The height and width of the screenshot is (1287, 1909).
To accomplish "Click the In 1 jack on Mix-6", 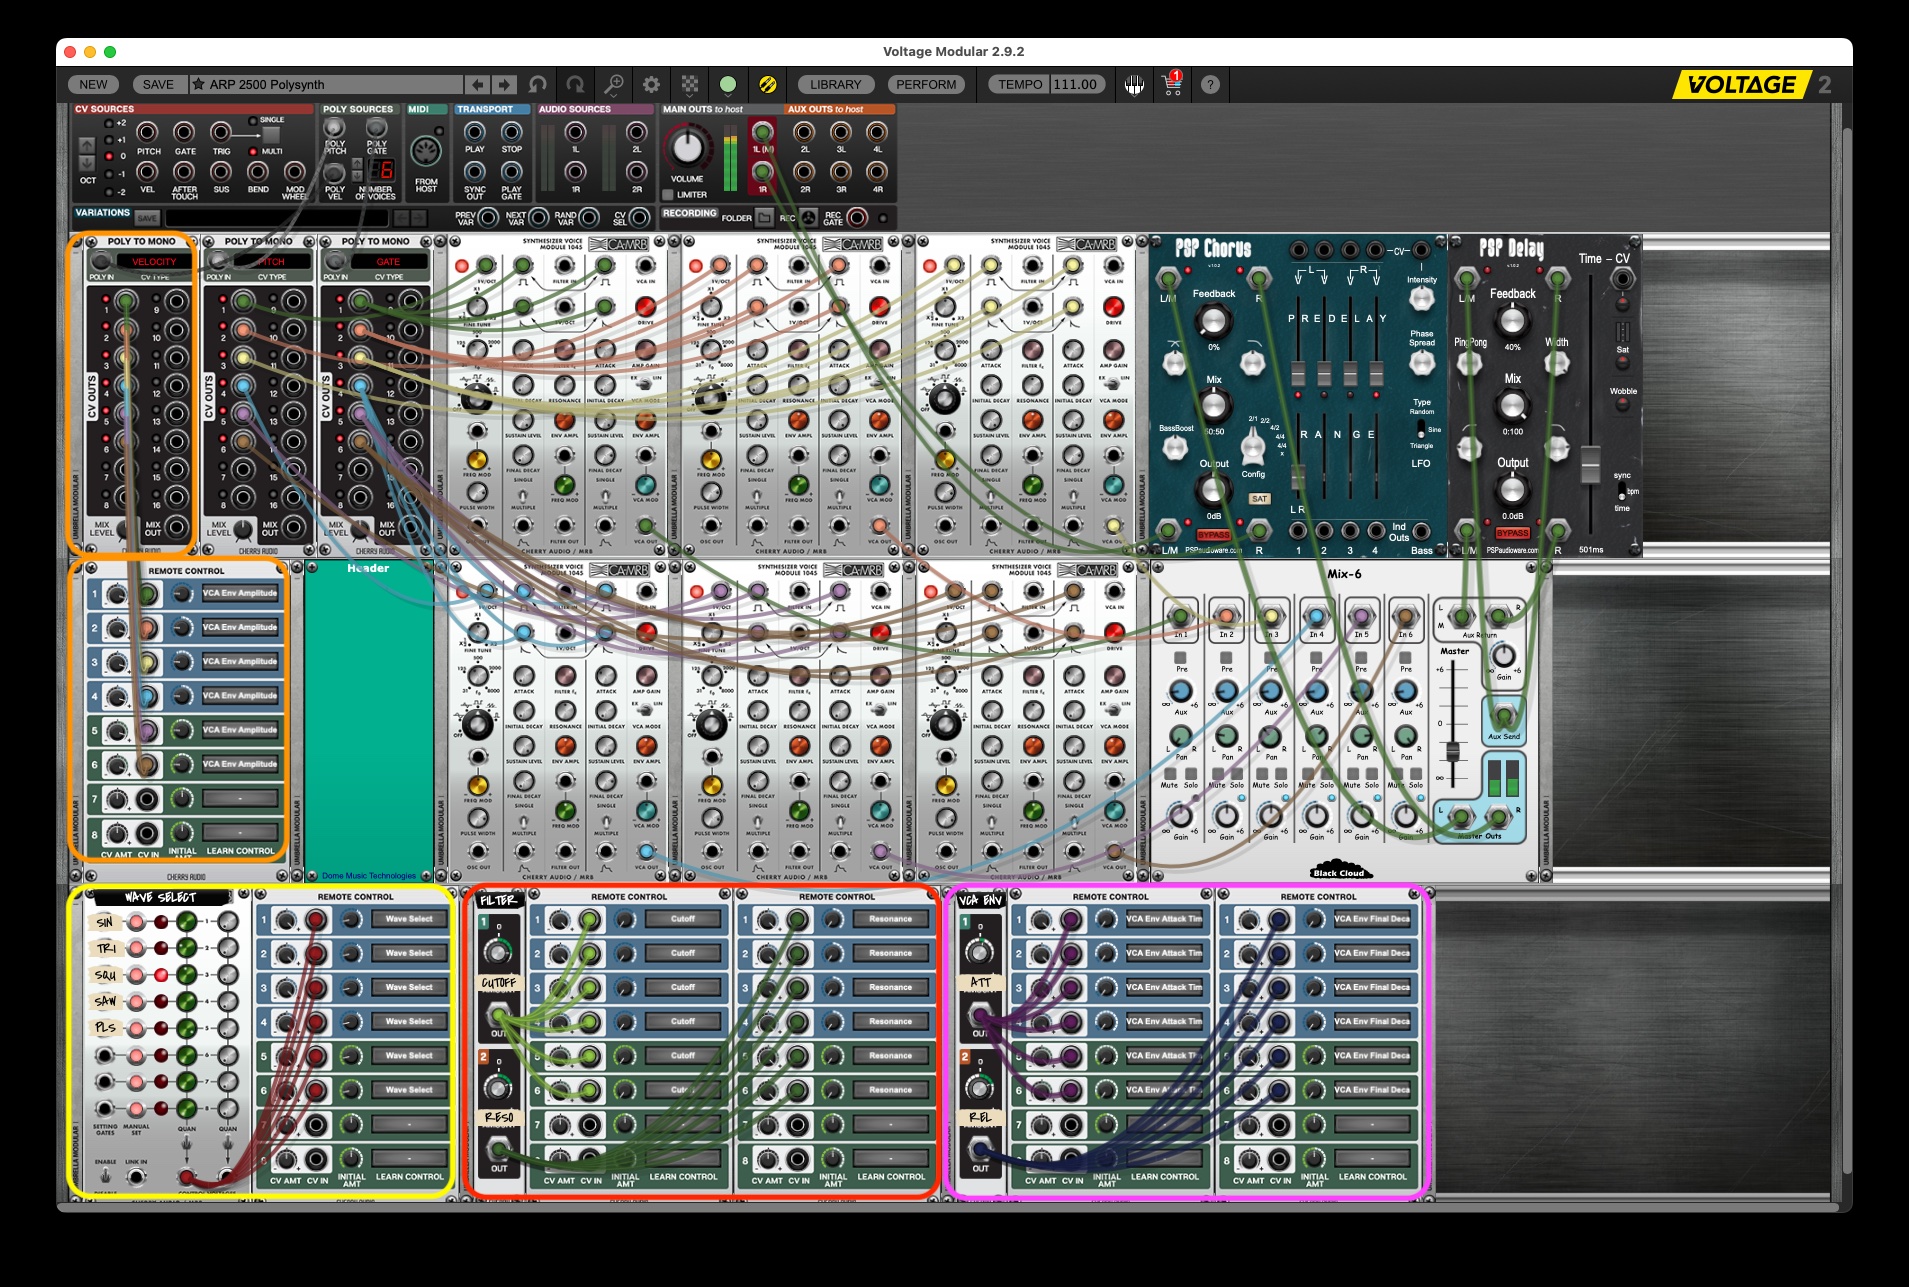I will click(1181, 616).
